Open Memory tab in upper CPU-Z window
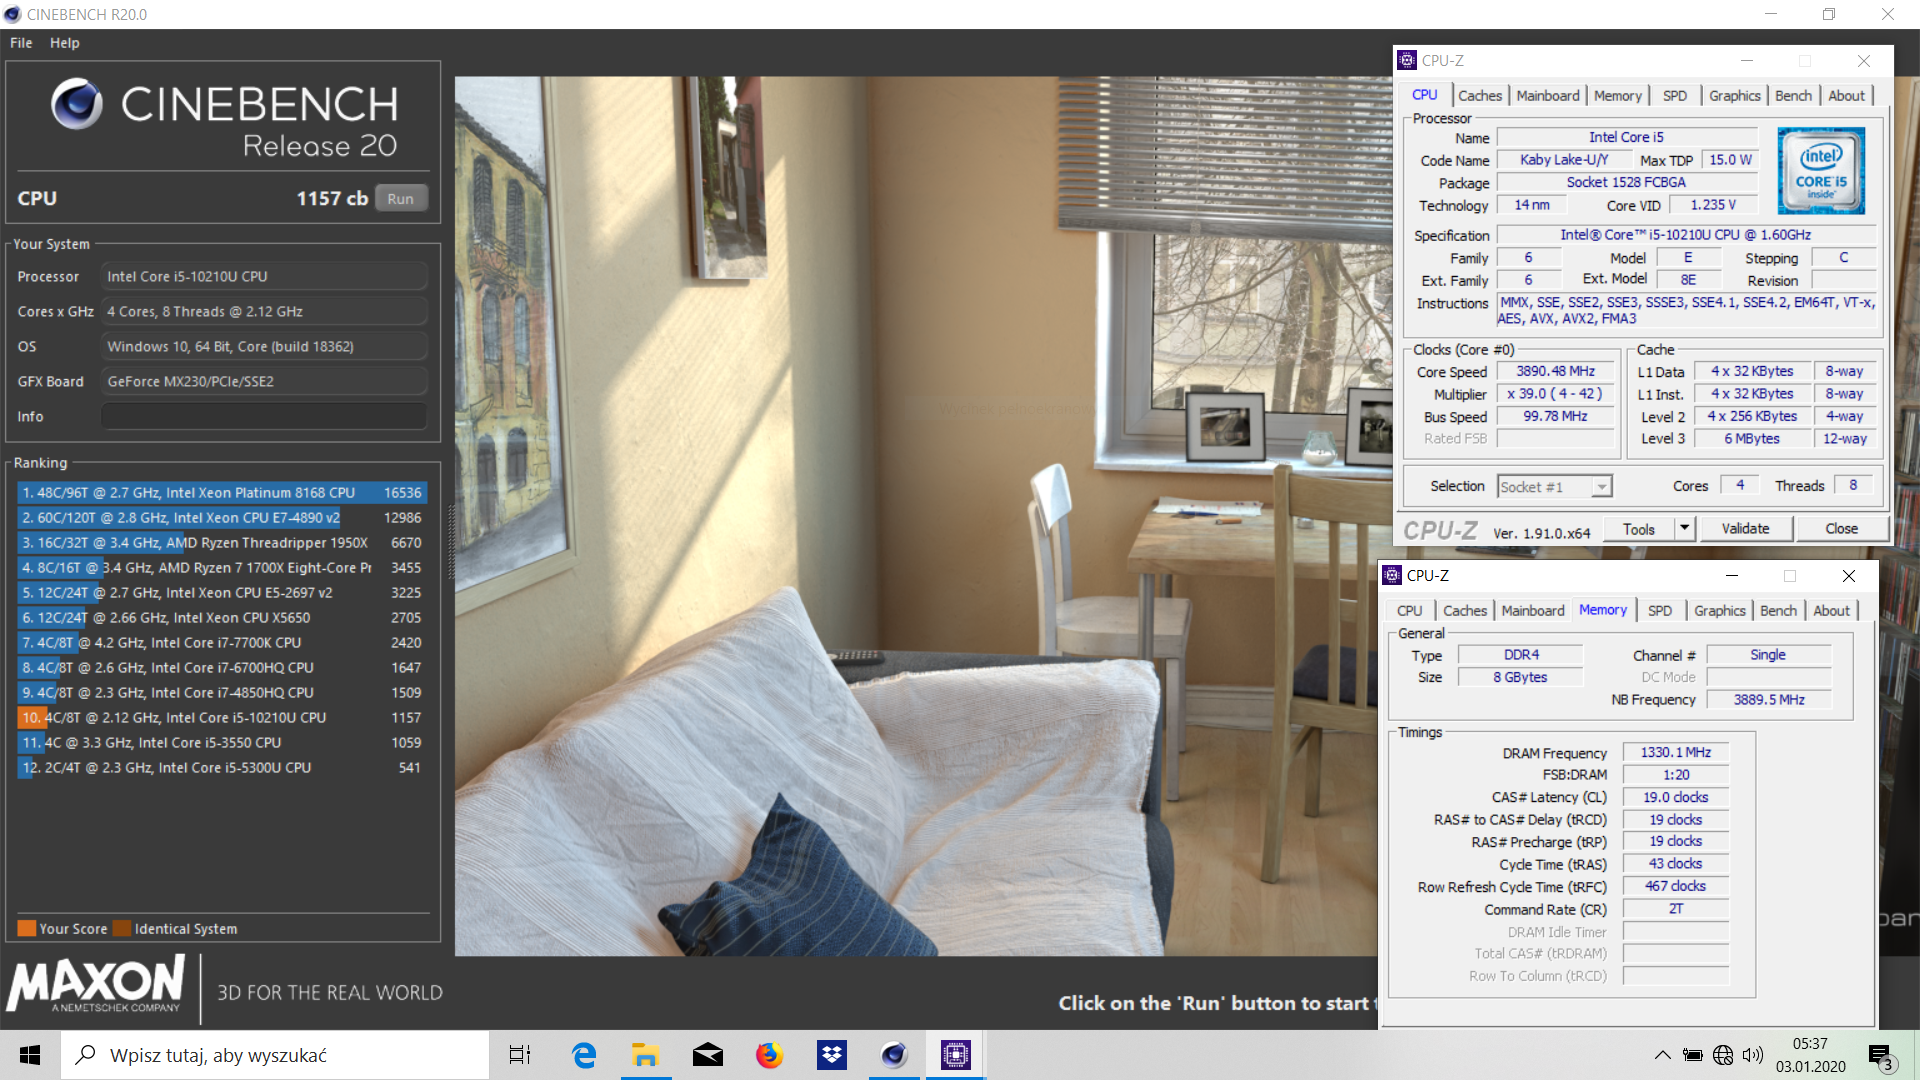Viewport: 1920px width, 1080px height. (1617, 95)
